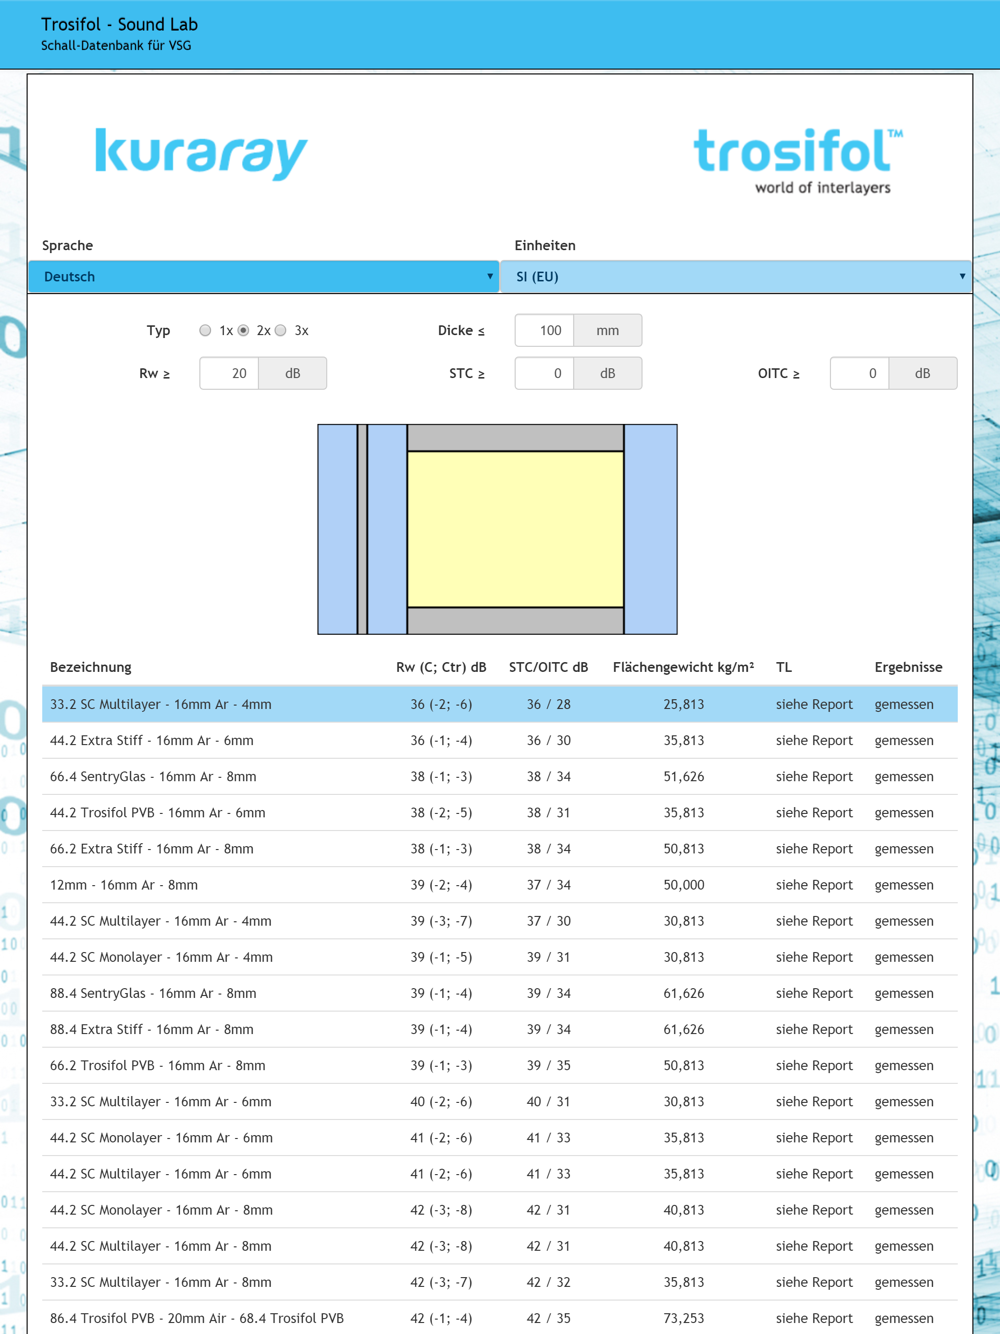Click STC/OITC value 39 / 35

click(549, 1065)
